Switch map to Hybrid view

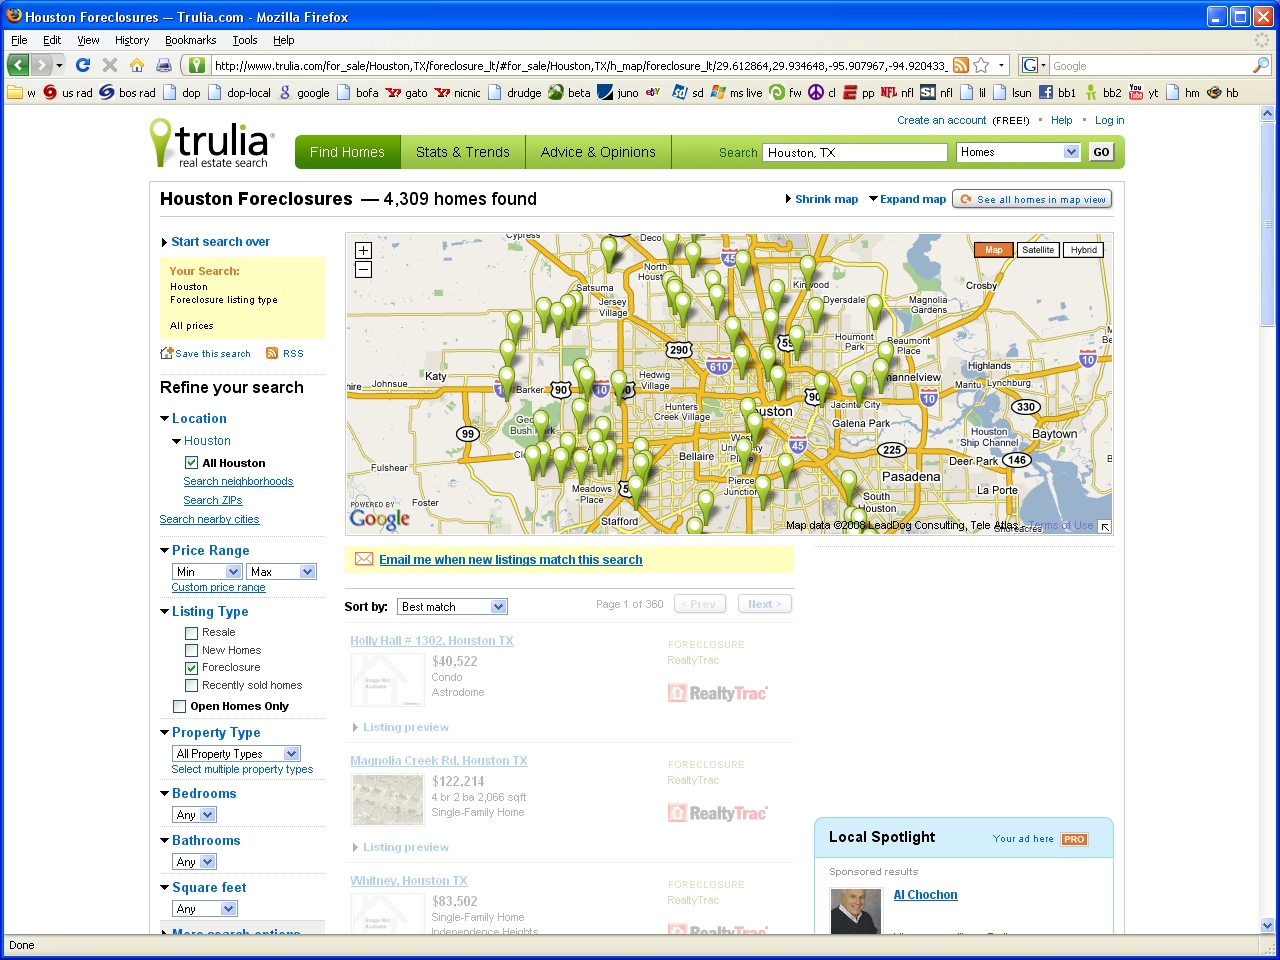[x=1083, y=250]
